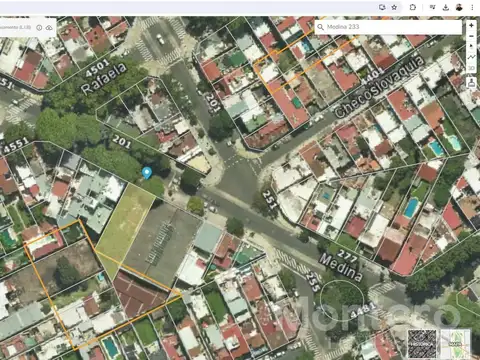Open browser downloads icon

(446, 7)
